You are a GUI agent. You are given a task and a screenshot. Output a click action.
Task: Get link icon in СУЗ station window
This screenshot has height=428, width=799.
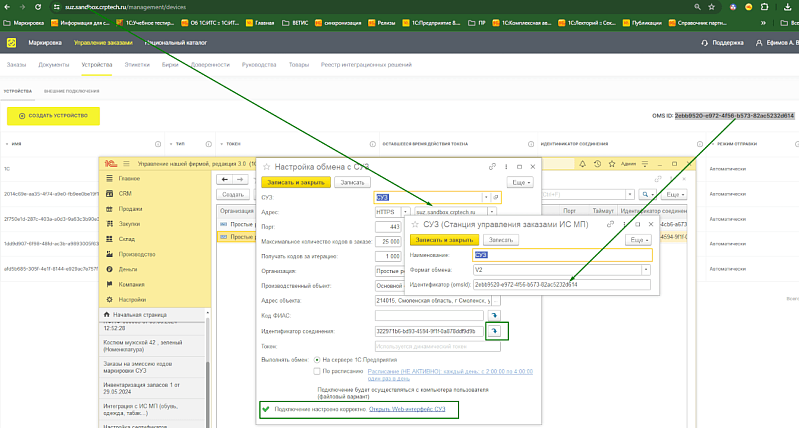pos(610,224)
